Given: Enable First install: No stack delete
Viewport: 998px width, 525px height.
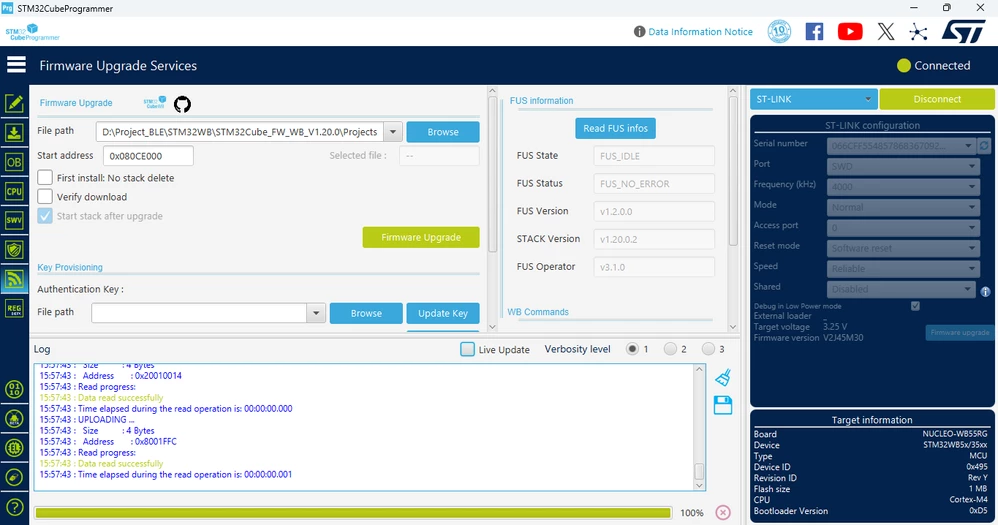Looking at the screenshot, I should click(x=45, y=178).
